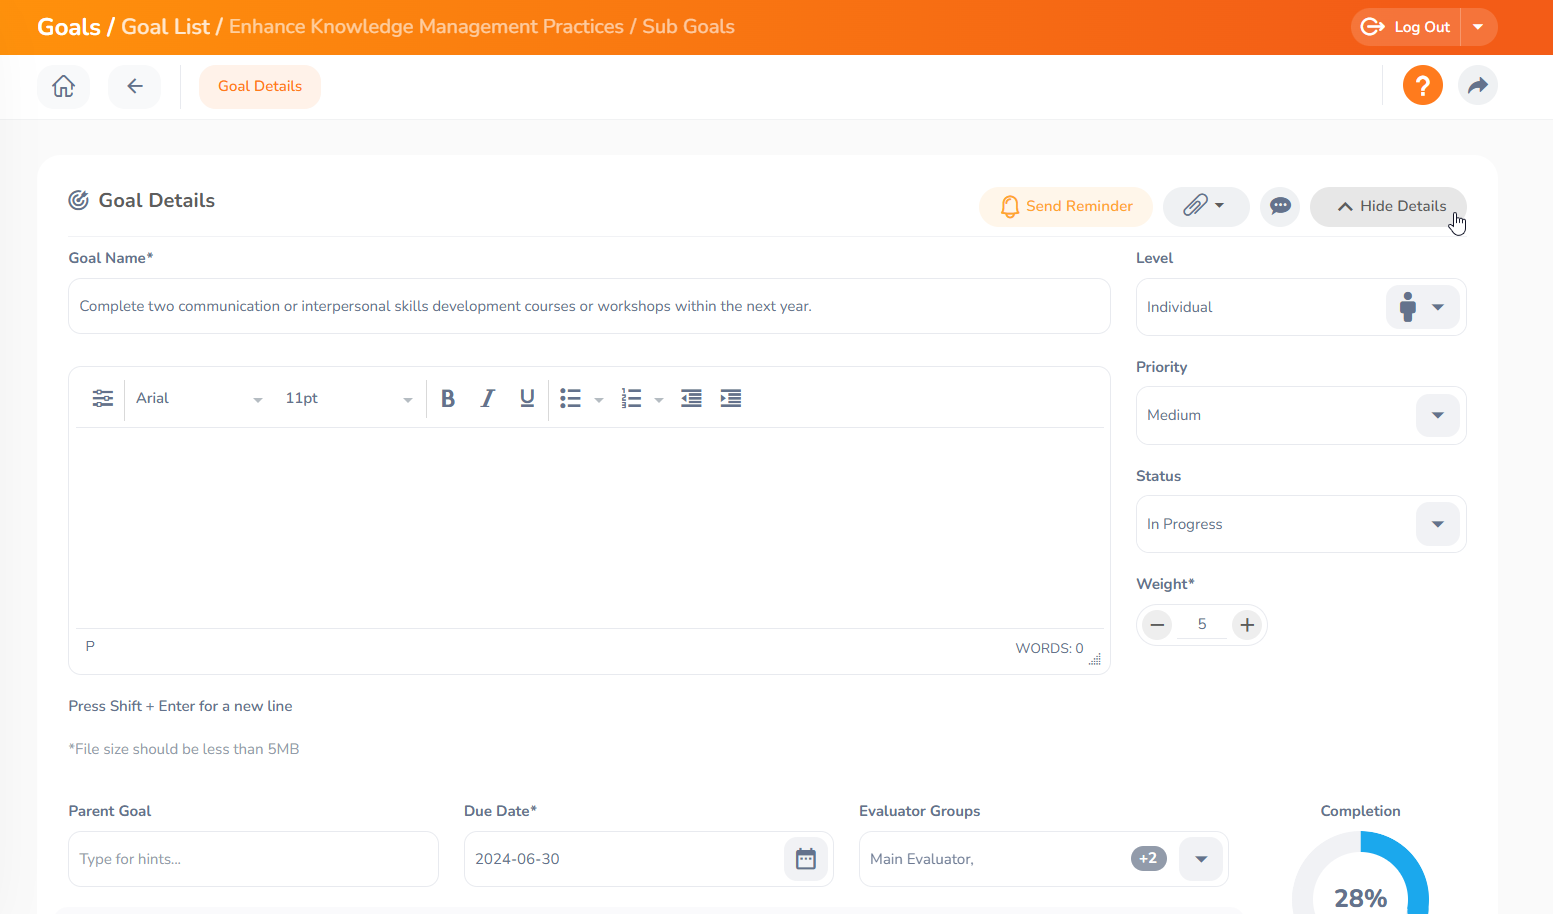The width and height of the screenshot is (1553, 914).
Task: Open the Goal List breadcrumb
Action: [x=165, y=27]
